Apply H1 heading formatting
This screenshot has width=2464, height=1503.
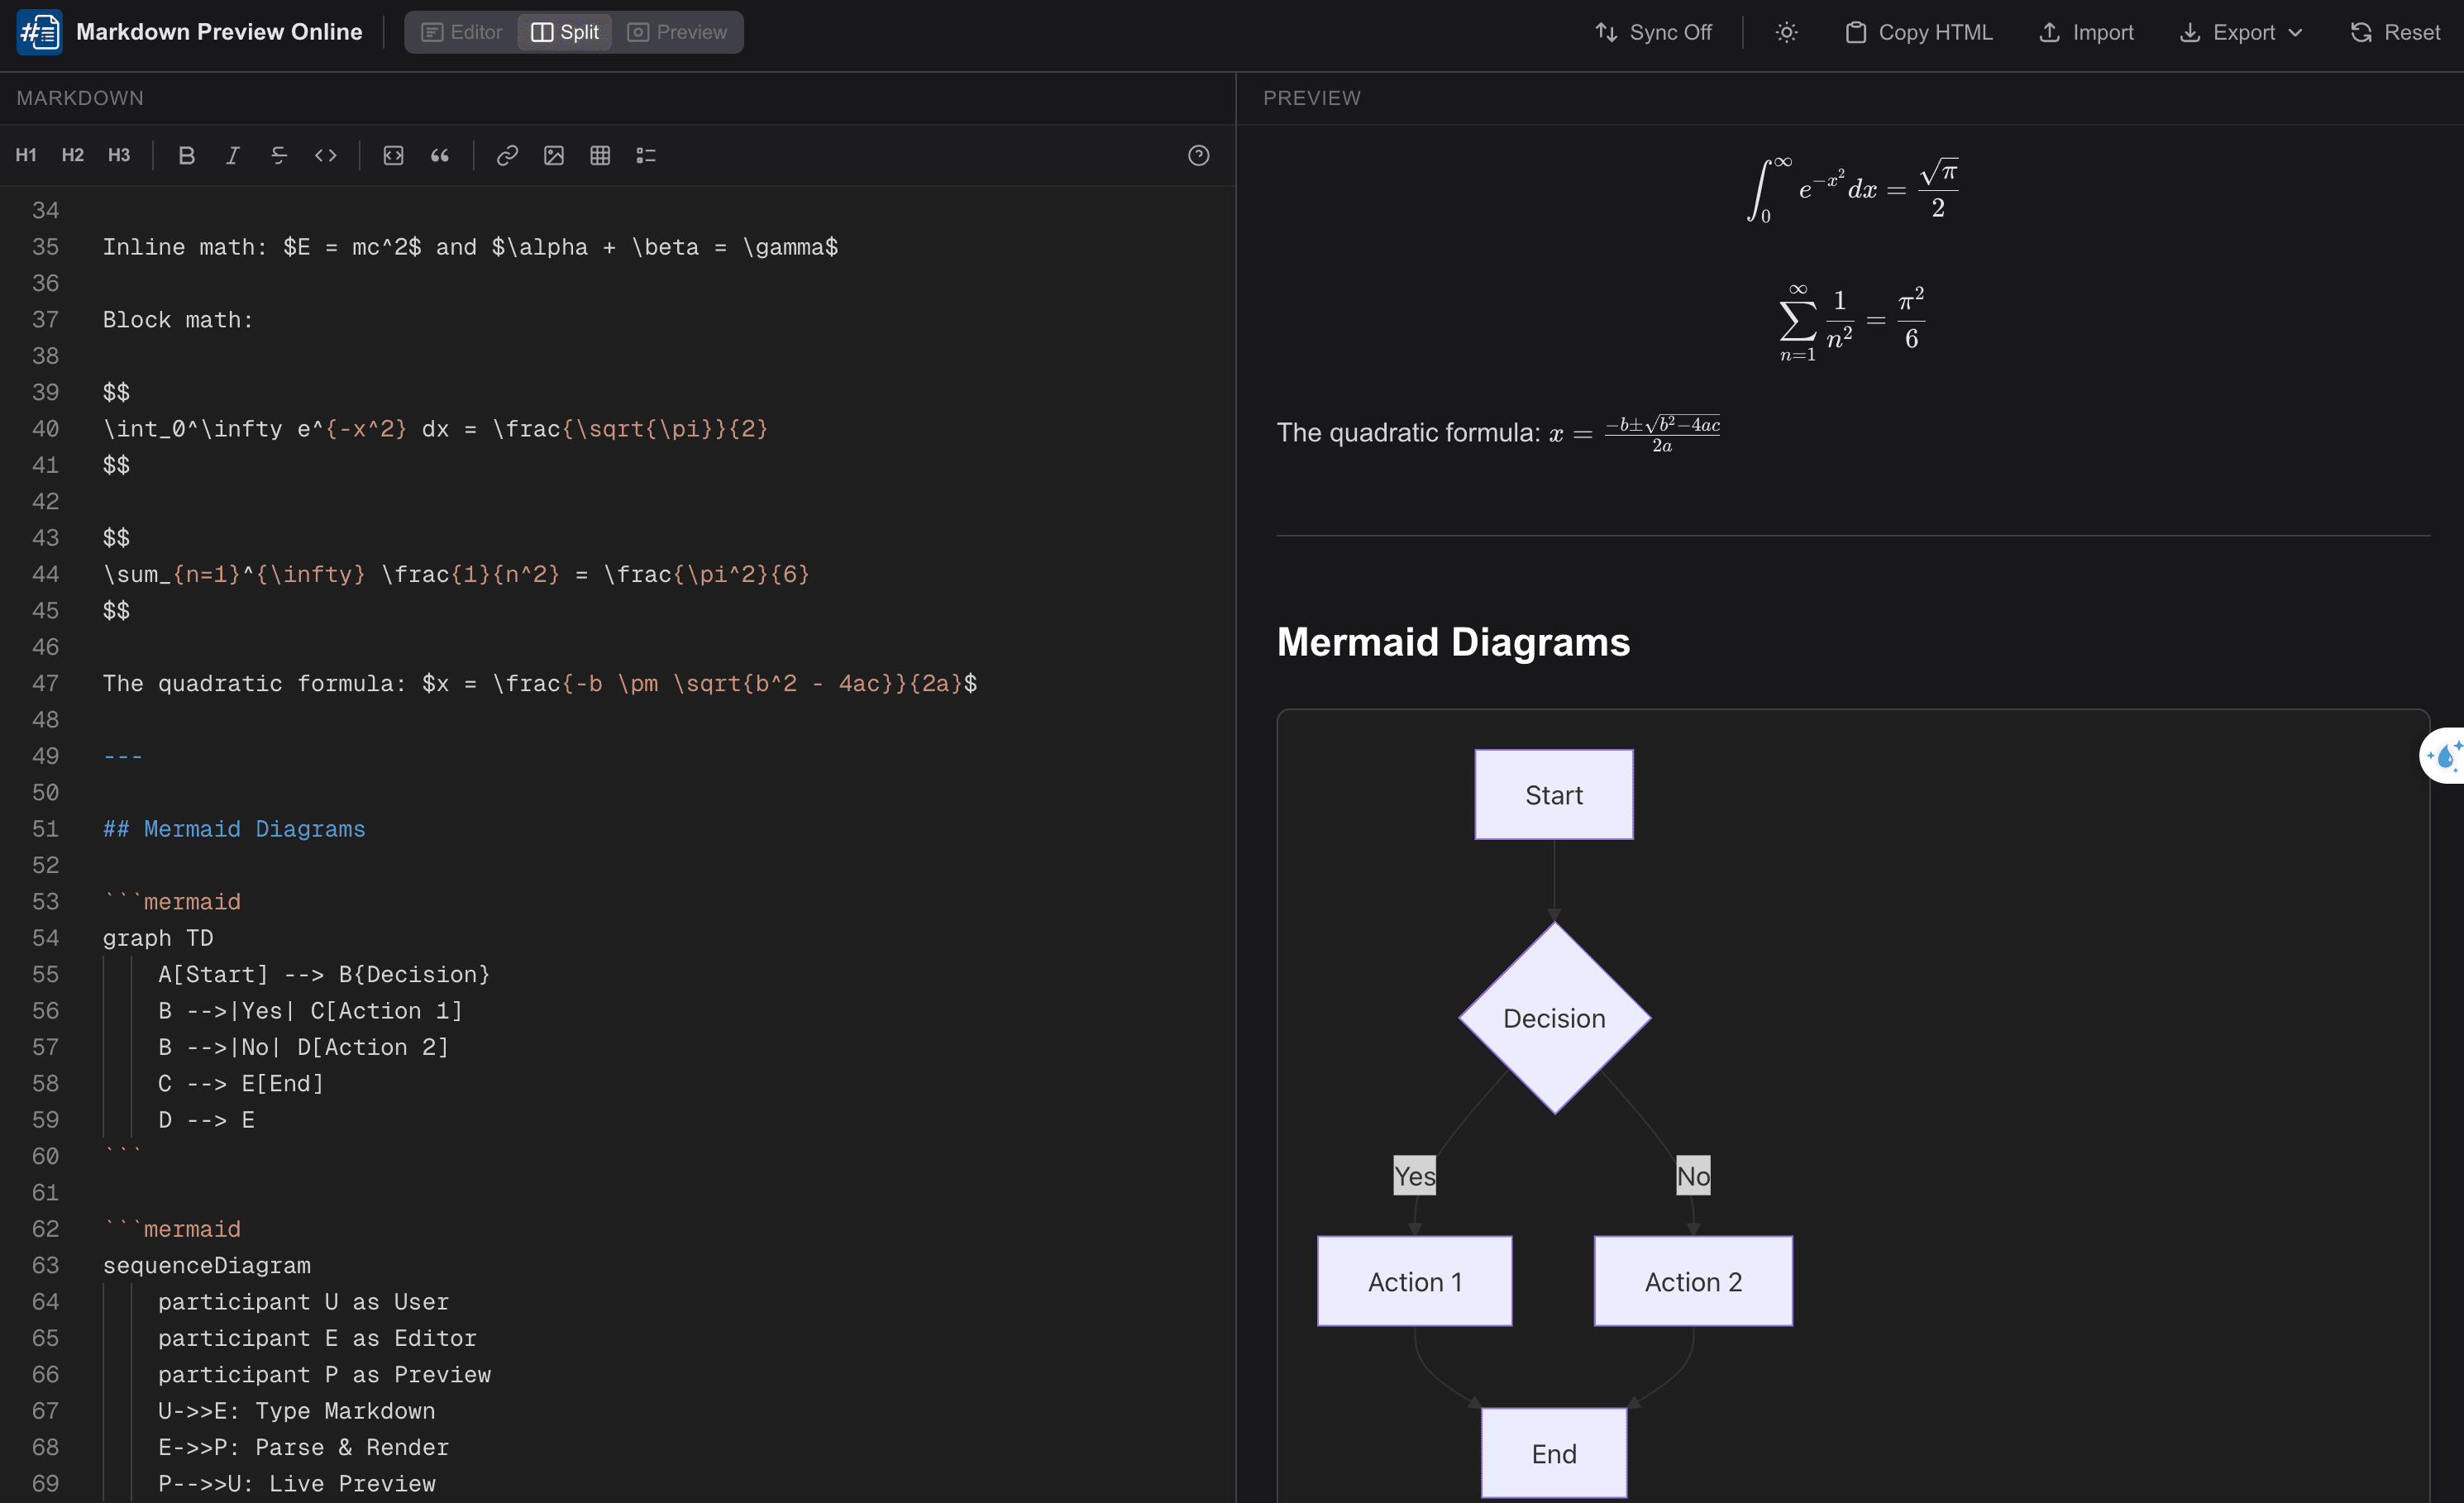point(26,155)
